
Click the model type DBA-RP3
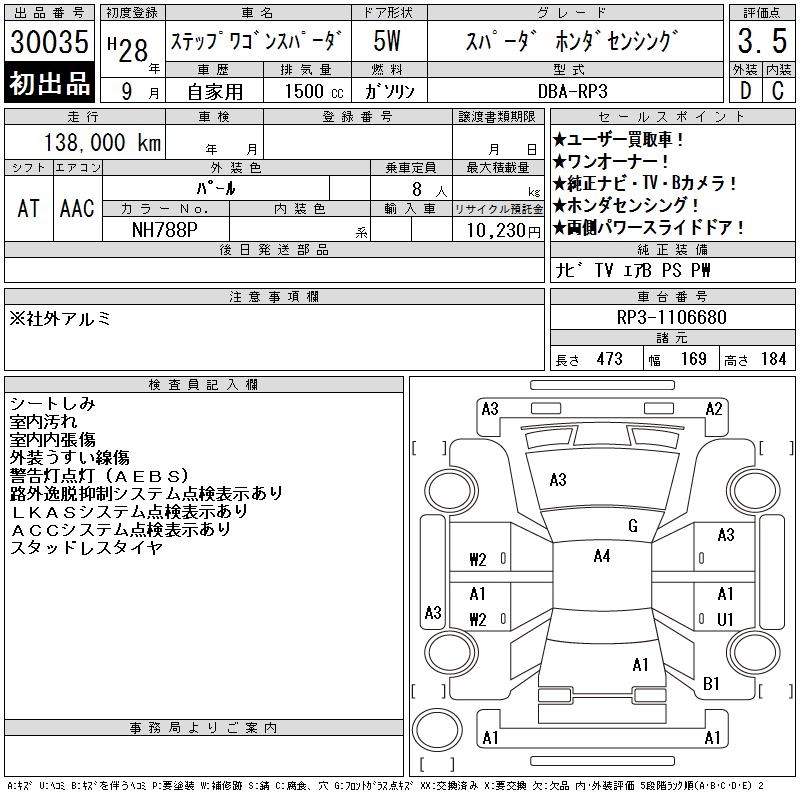coord(574,90)
